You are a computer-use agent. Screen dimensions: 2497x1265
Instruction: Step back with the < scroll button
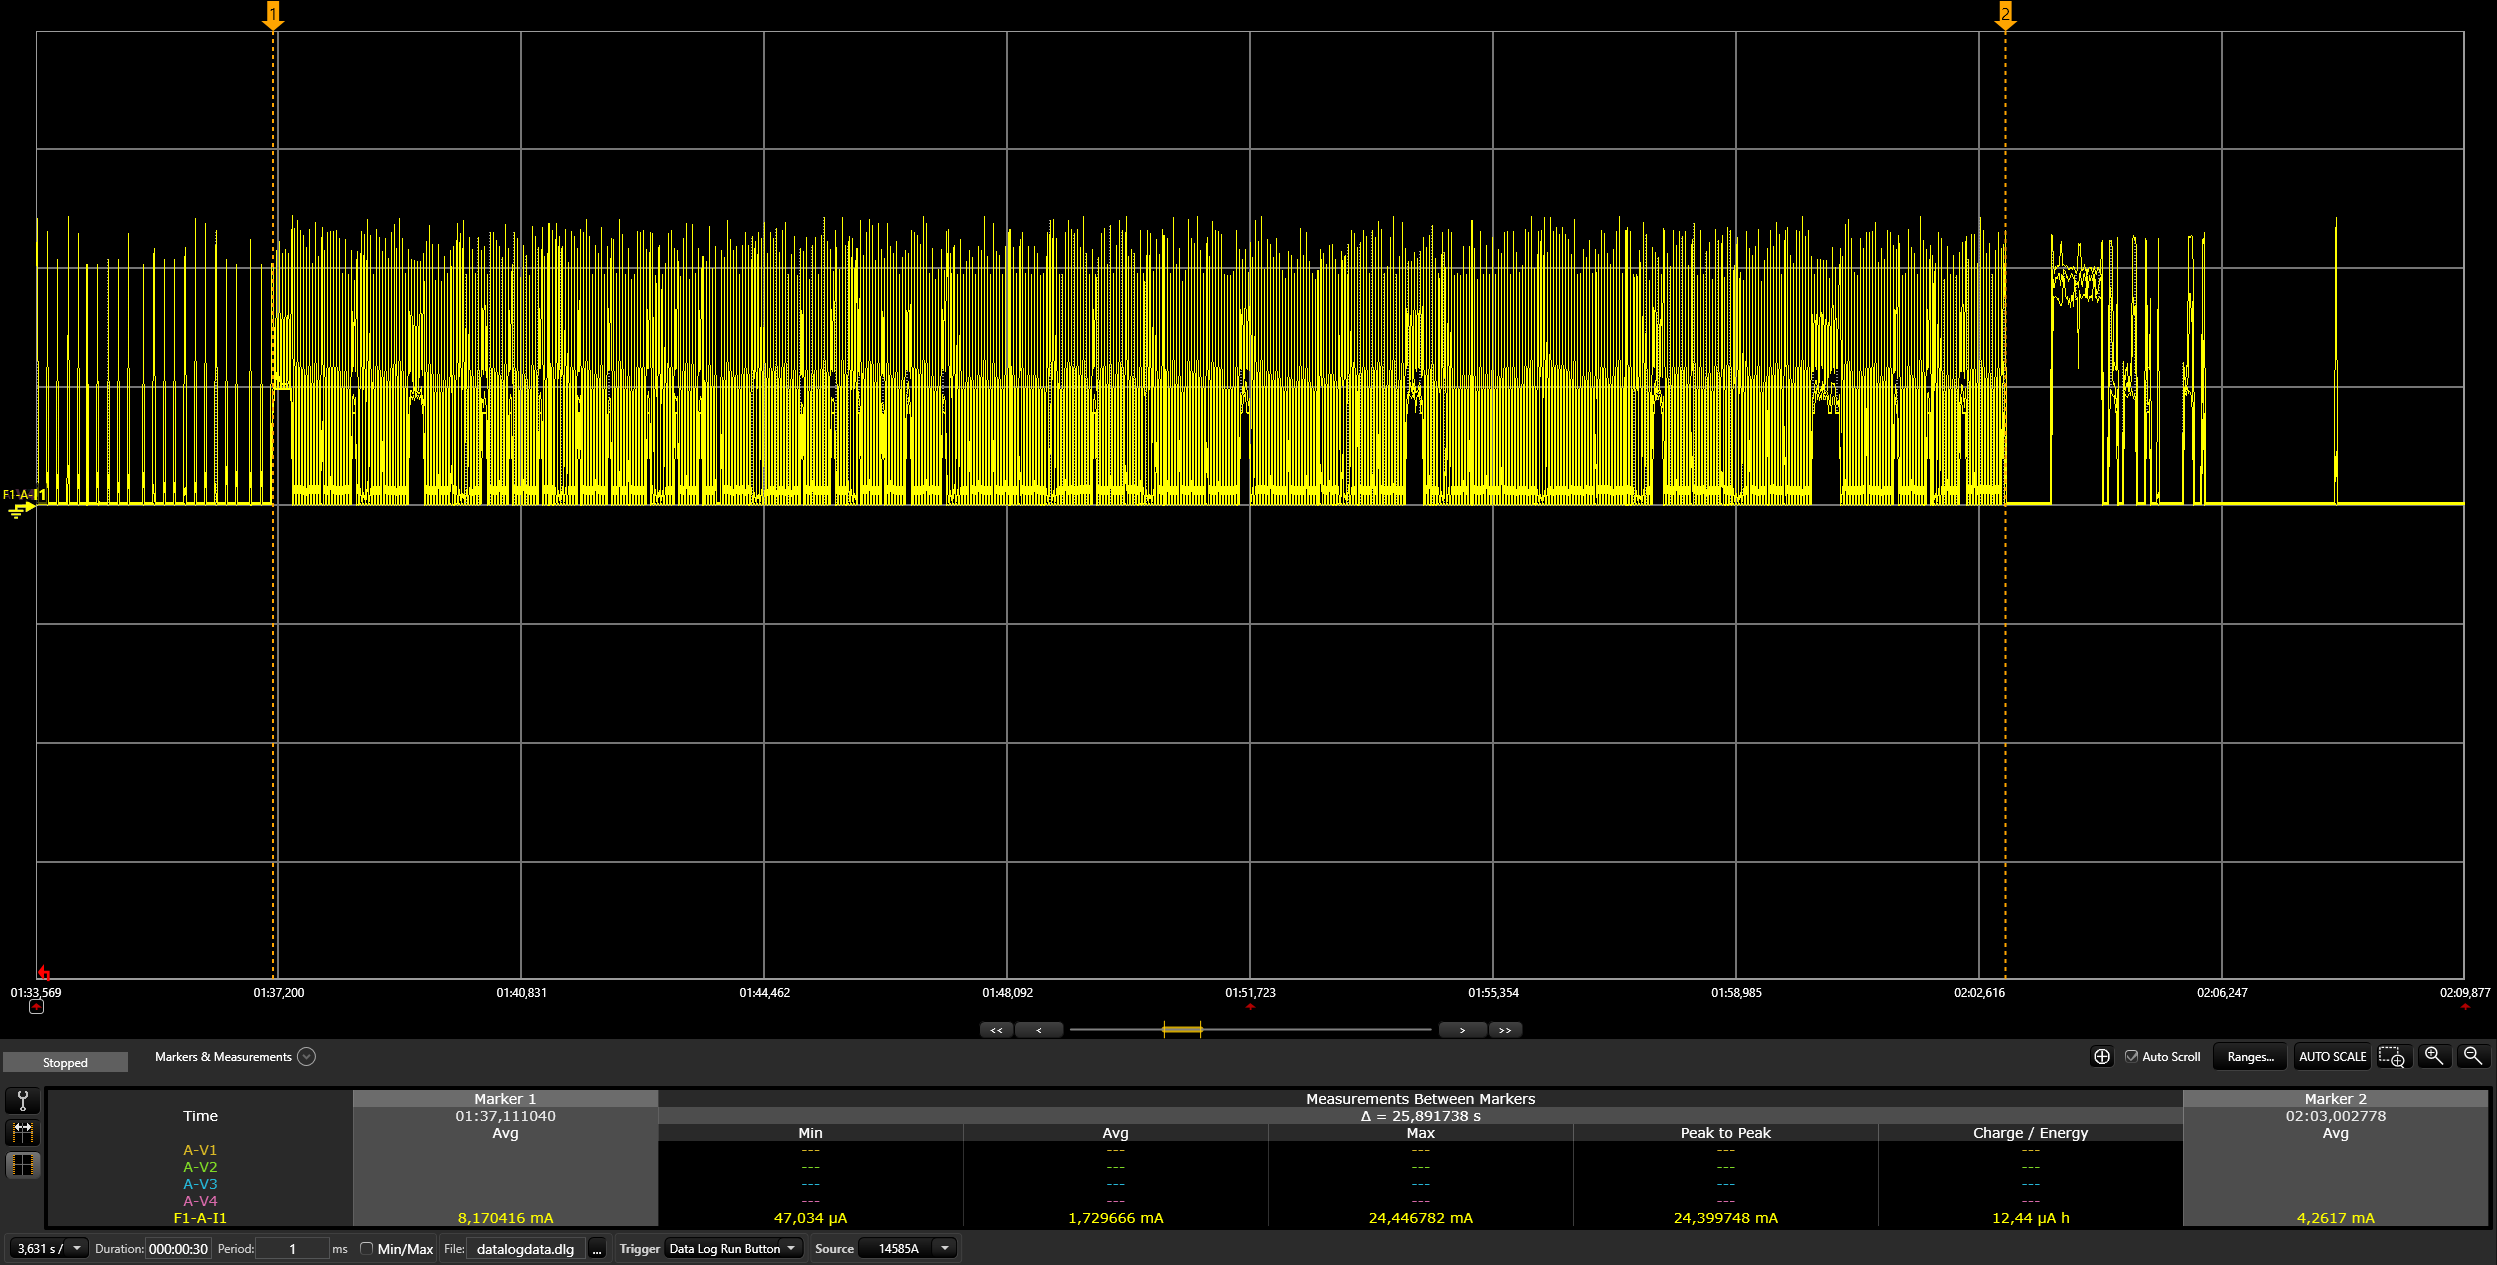(1039, 1030)
